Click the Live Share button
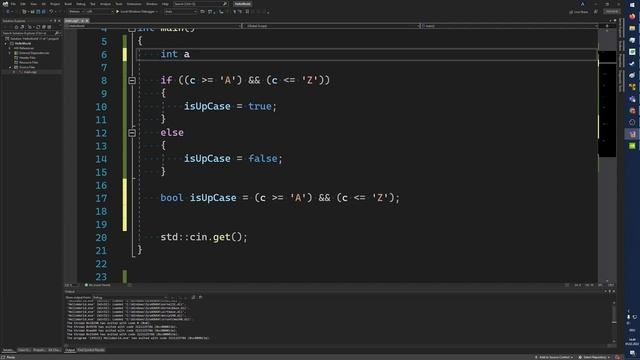 579,12
